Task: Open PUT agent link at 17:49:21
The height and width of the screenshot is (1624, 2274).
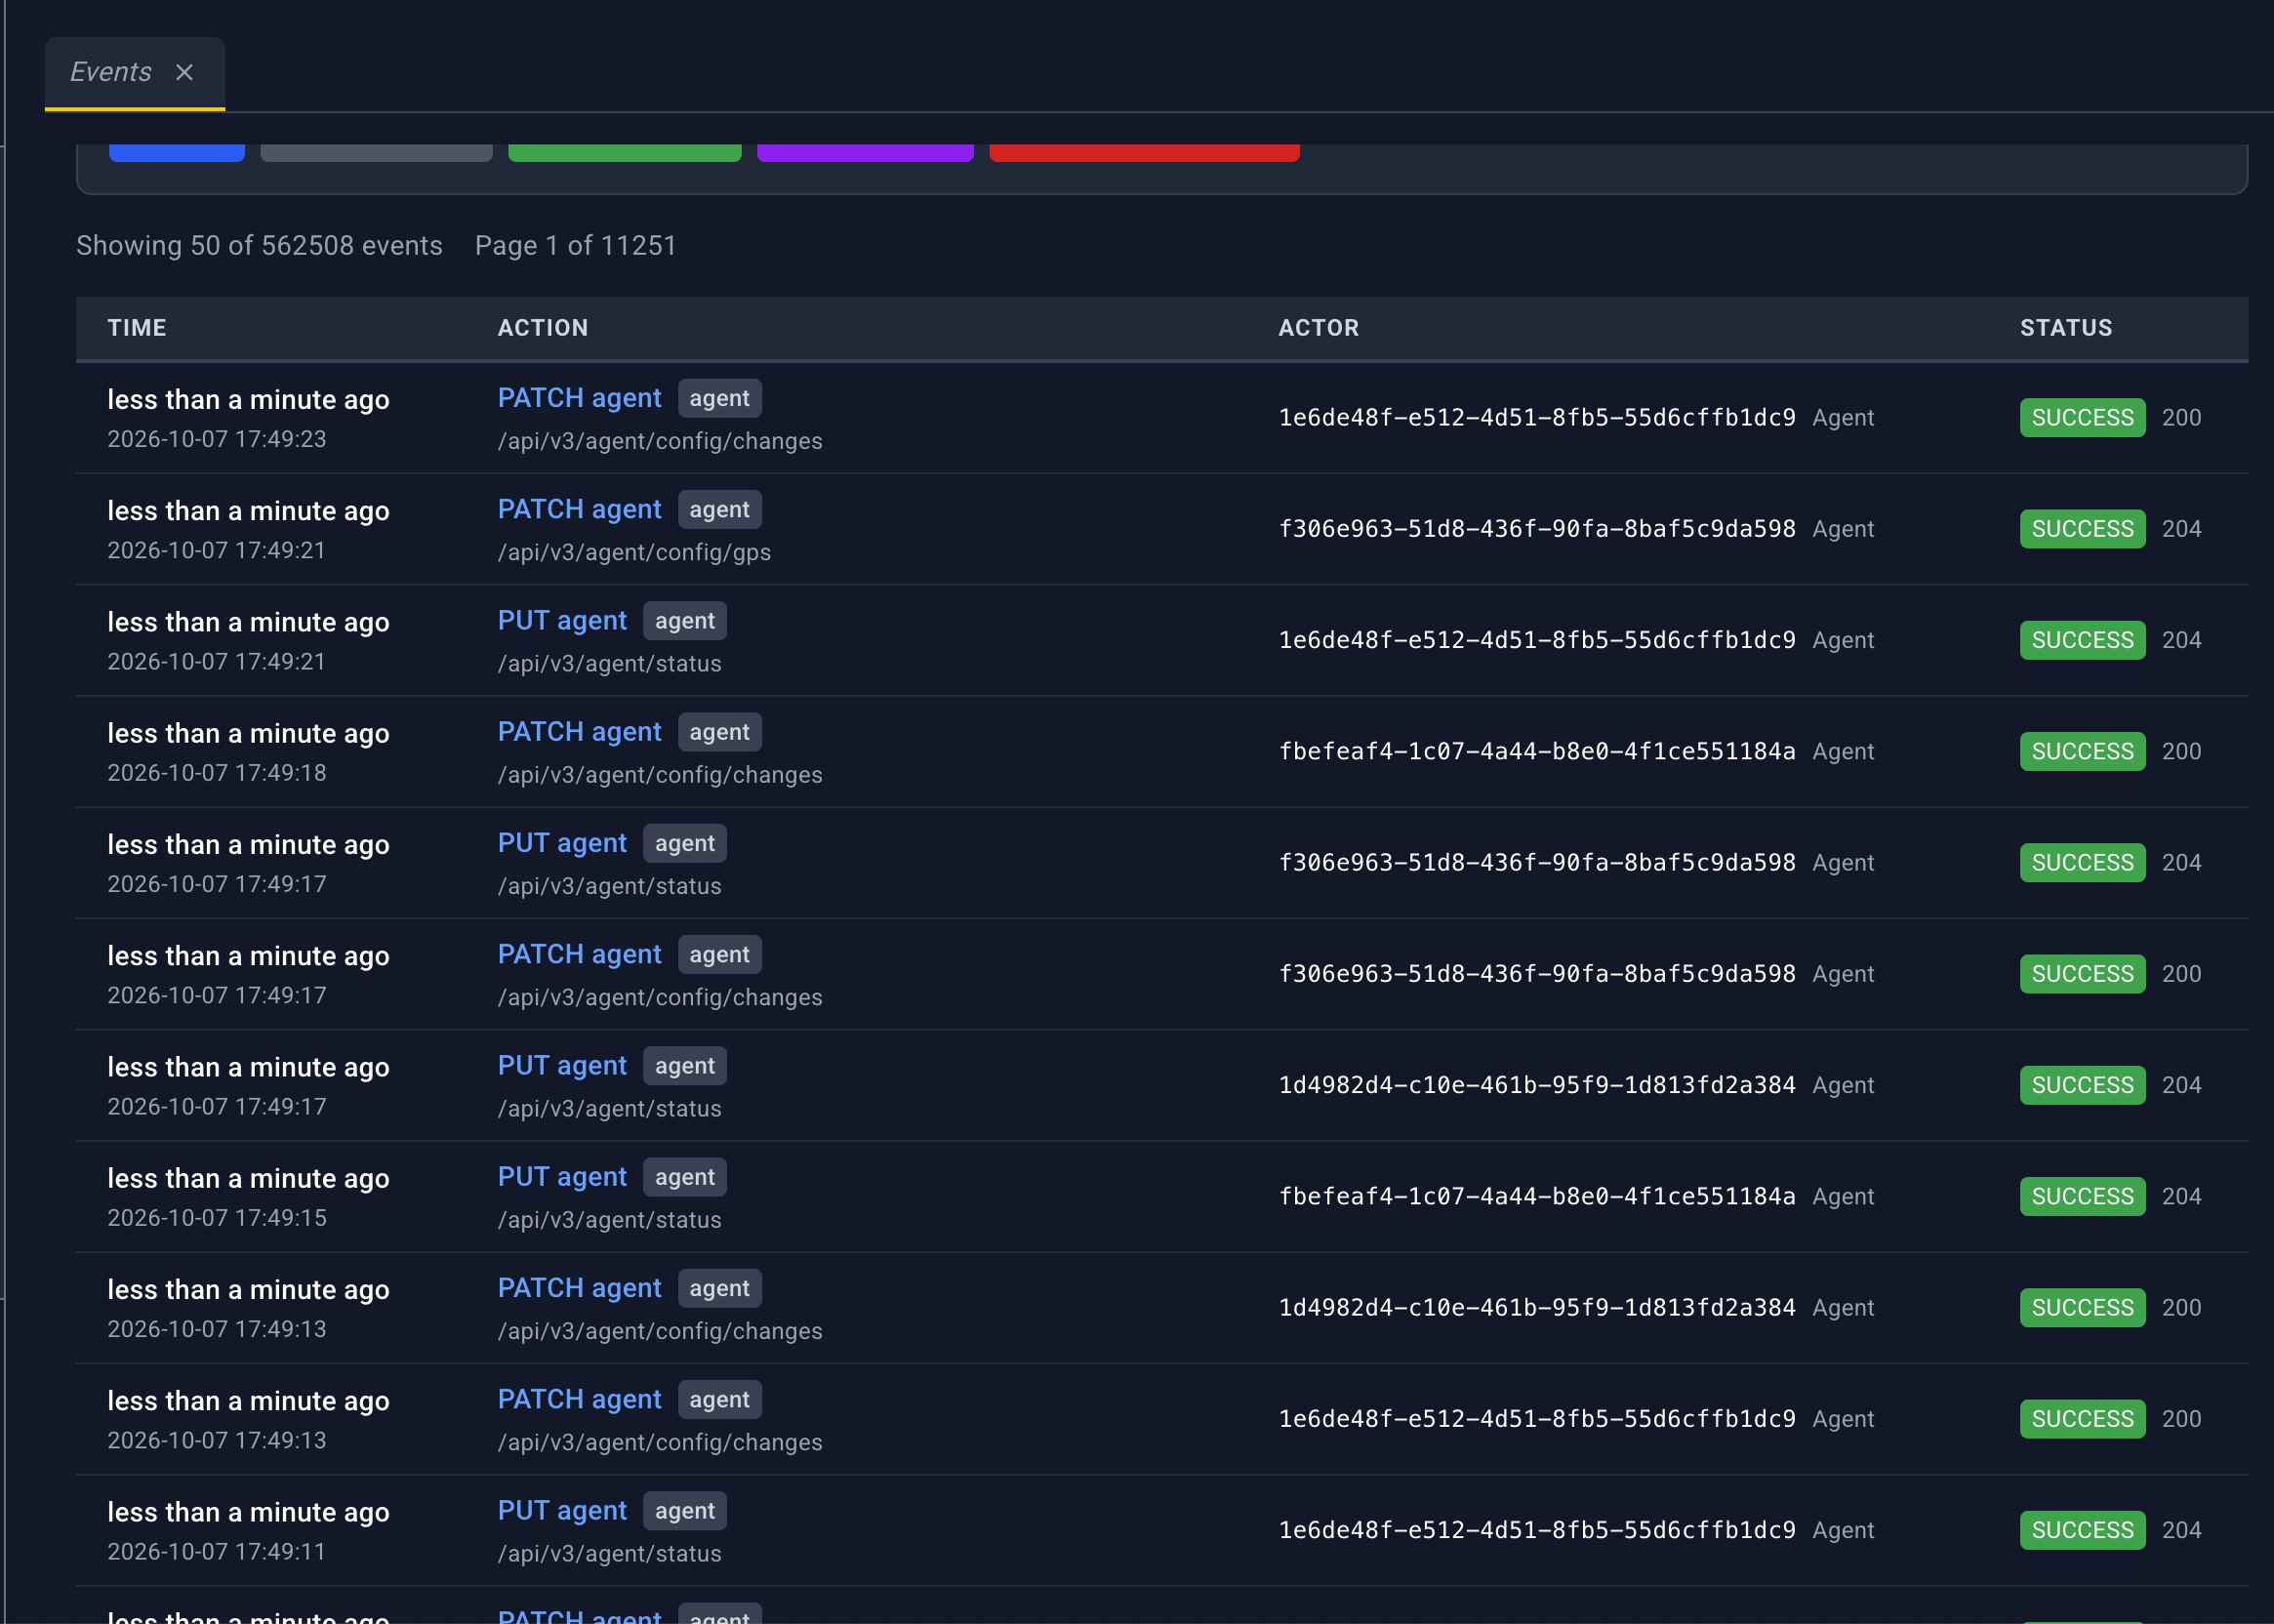Action: pos(562,620)
